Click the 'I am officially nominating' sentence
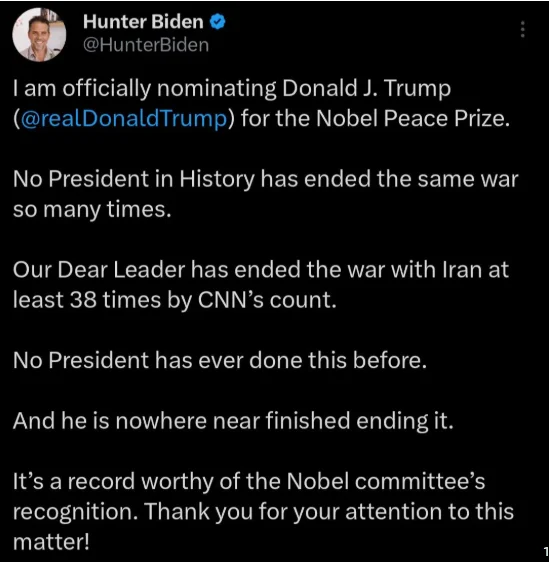The width and height of the screenshot is (549, 562). pos(261,103)
